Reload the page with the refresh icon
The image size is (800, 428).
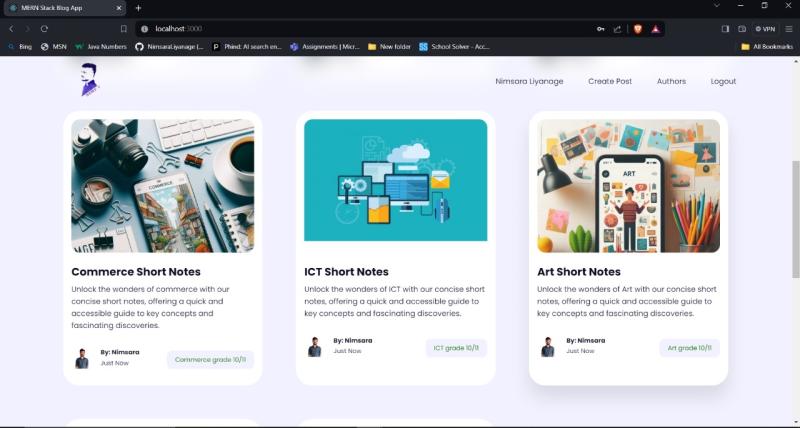click(44, 29)
